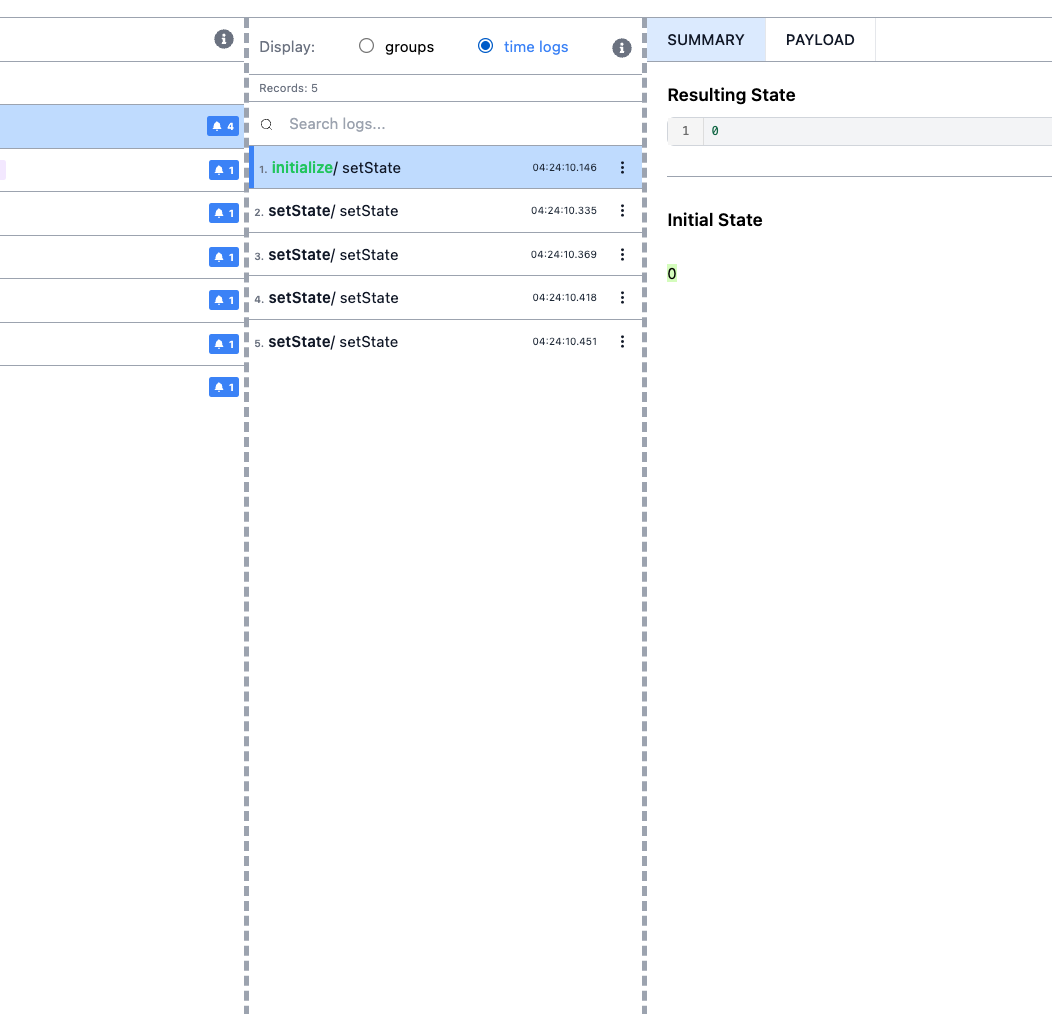The height and width of the screenshot is (1014, 1052).
Task: Open the kebab menu for the initialize log
Action: point(622,168)
